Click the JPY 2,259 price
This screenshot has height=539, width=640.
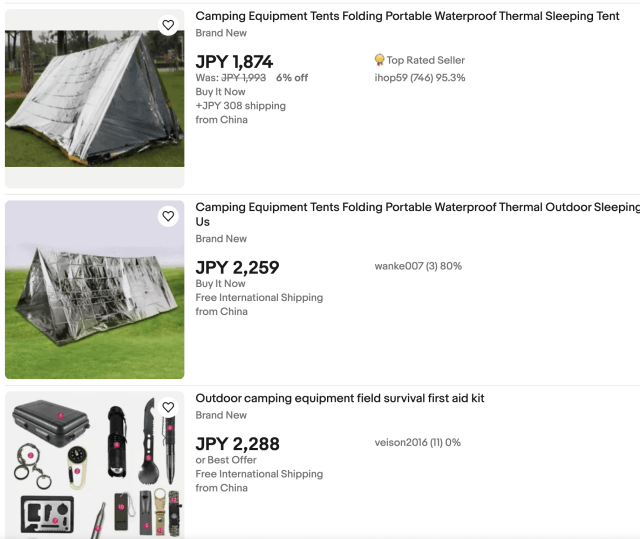click(237, 267)
